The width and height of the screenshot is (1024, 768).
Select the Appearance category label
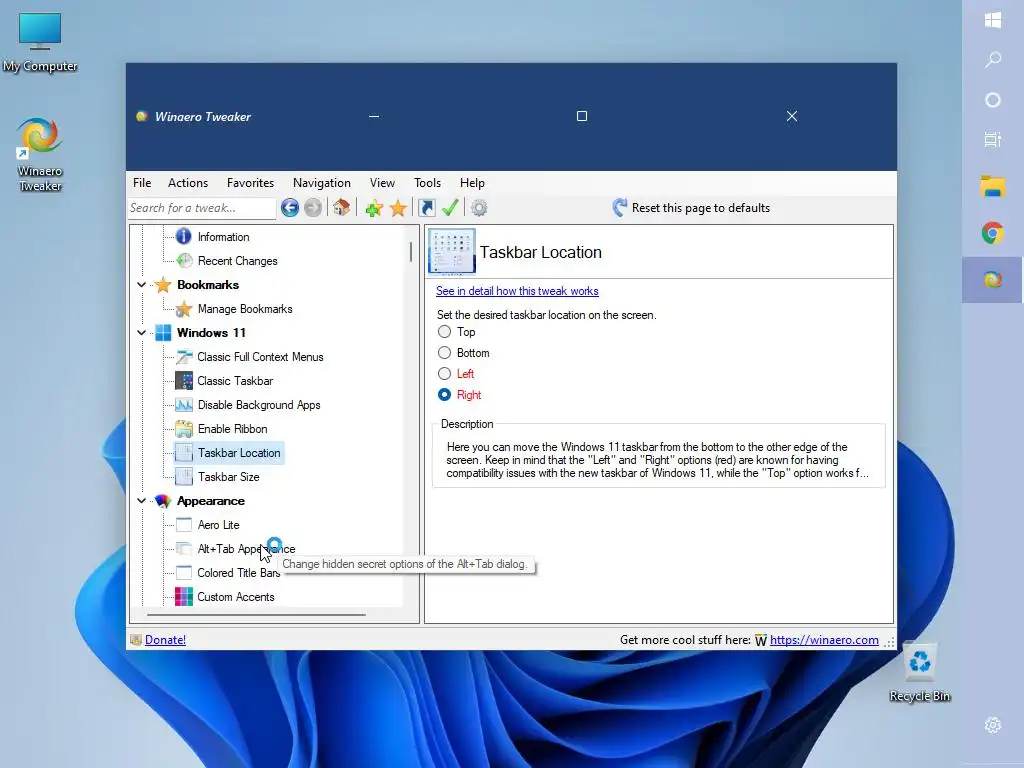click(x=211, y=501)
